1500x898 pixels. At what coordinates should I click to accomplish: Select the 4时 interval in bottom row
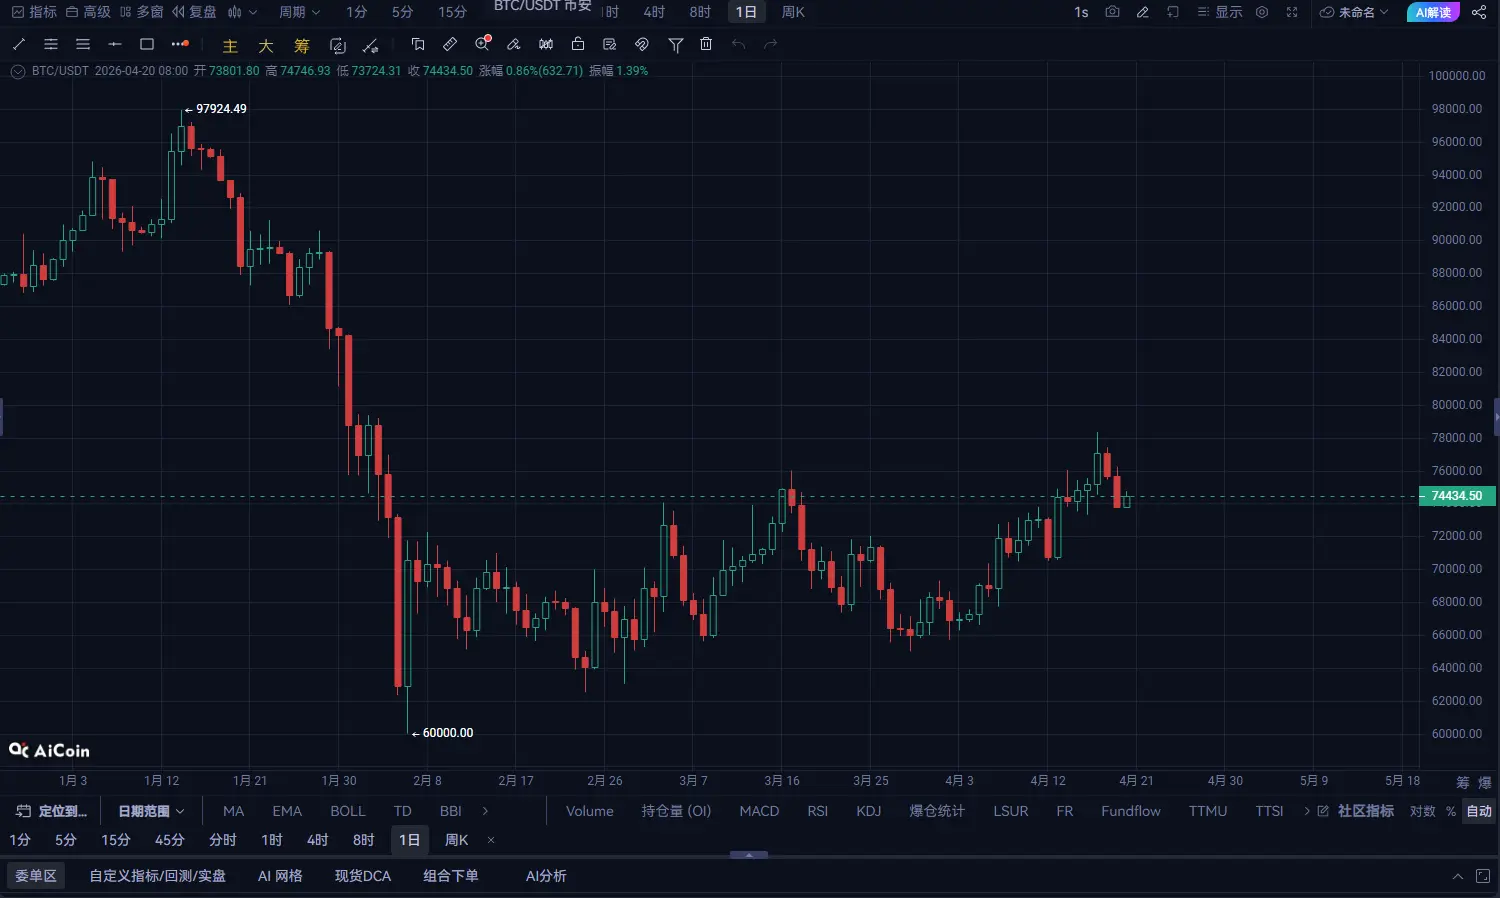coord(318,840)
